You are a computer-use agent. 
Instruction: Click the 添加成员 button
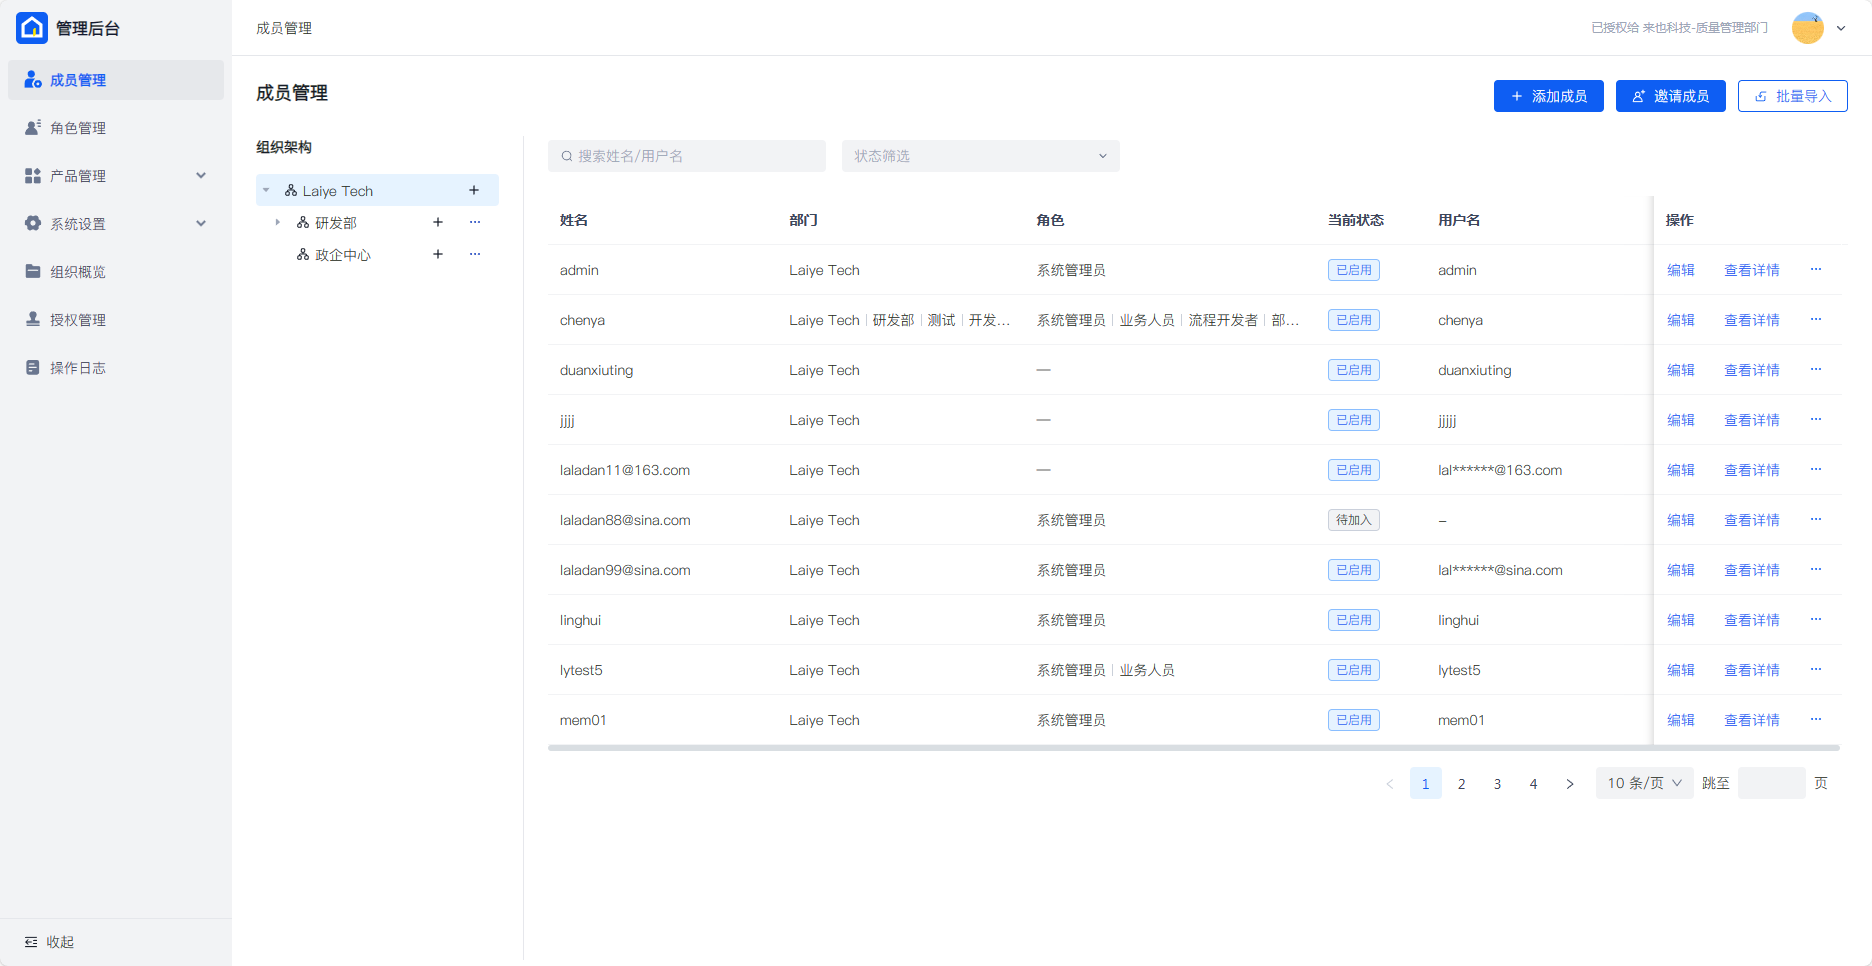[1549, 96]
